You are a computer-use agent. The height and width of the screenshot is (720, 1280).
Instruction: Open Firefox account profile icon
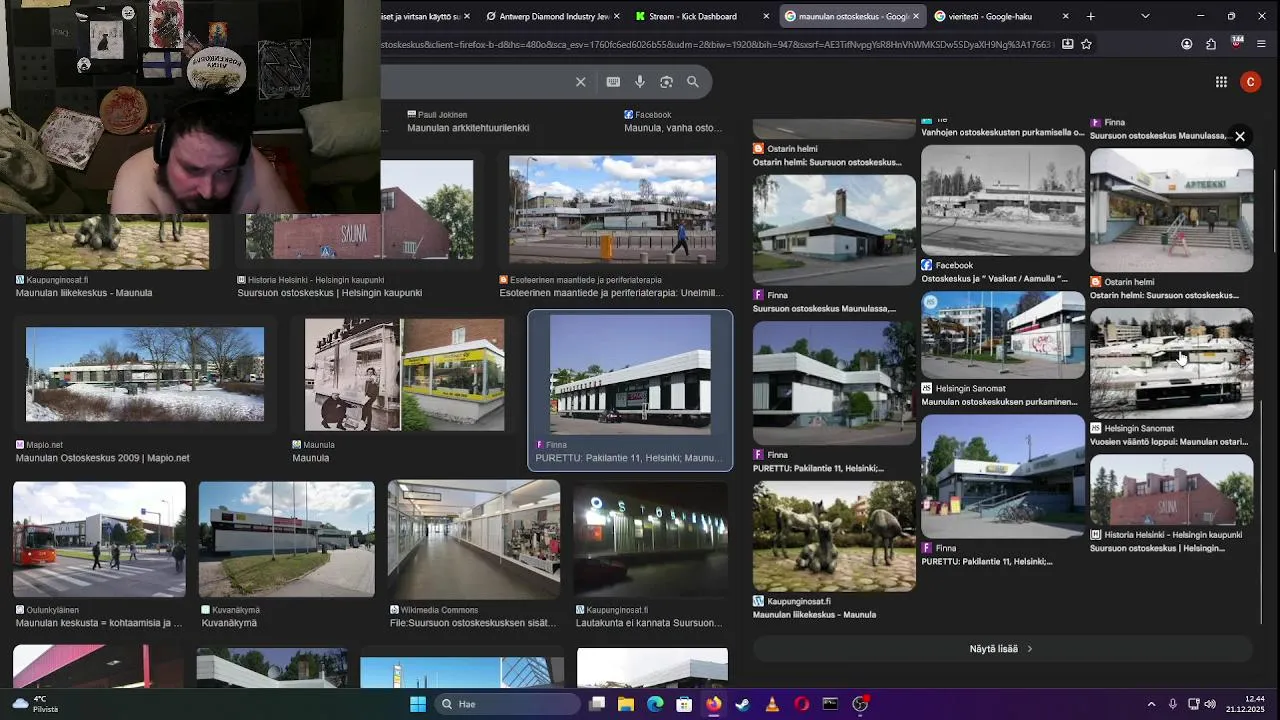click(x=1186, y=44)
